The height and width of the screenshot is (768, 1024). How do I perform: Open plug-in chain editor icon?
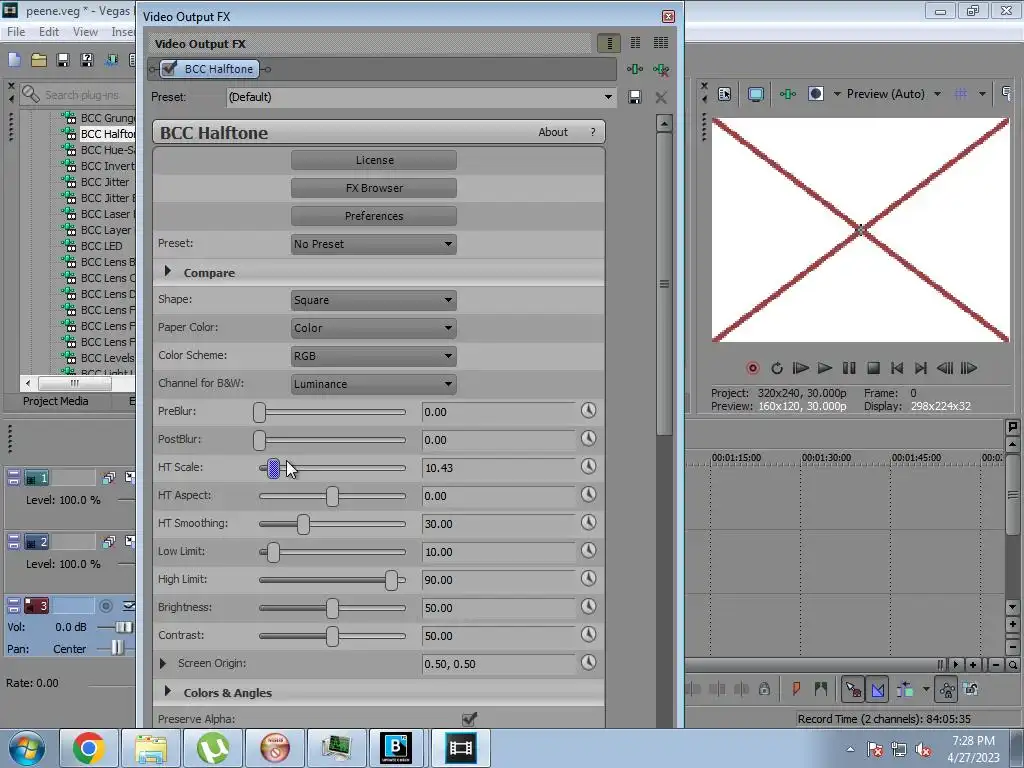[634, 69]
